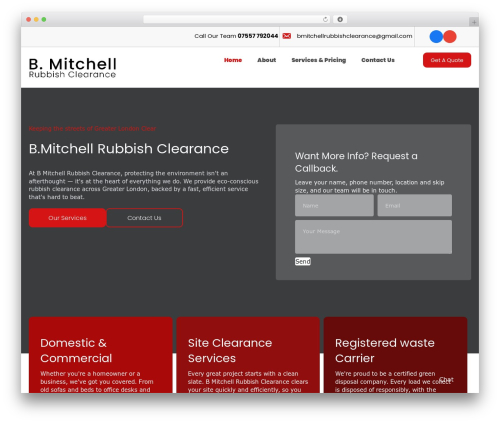Click the Registered waste Carrier card heading
Image resolution: width=500 pixels, height=423 pixels.
tap(385, 350)
